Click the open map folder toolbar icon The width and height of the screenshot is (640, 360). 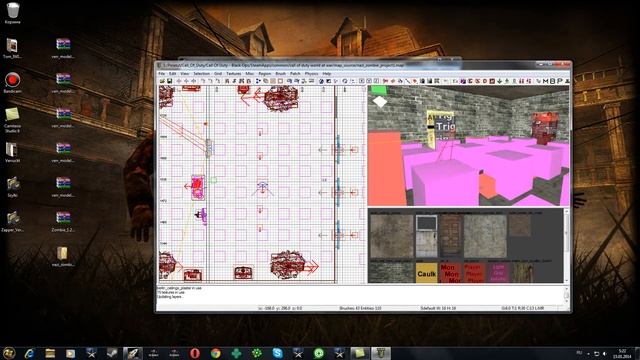(x=162, y=81)
